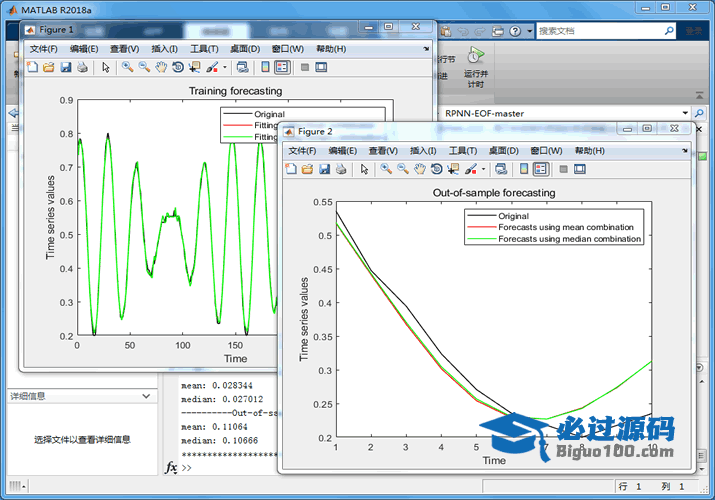Hide plot tools in Figure 2 toolbar
Viewport: 715px width, 500px height.
coord(564,169)
